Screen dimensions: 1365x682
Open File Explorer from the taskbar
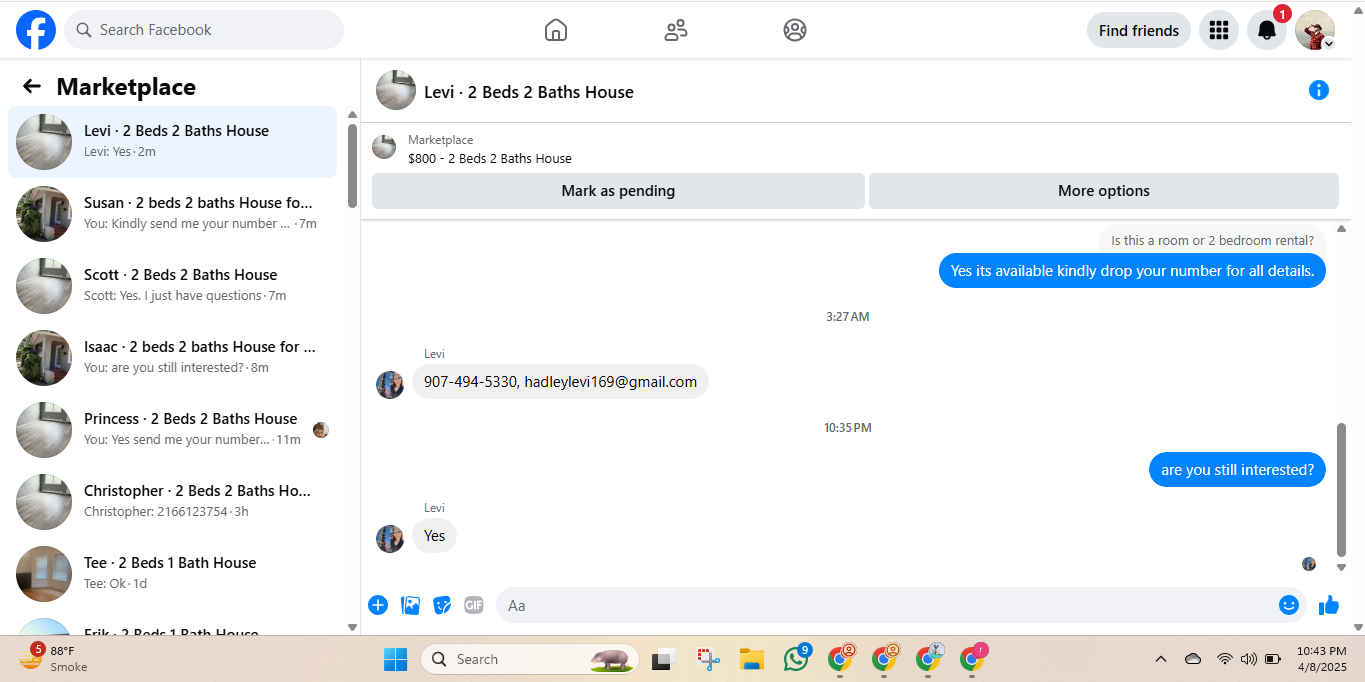click(752, 659)
